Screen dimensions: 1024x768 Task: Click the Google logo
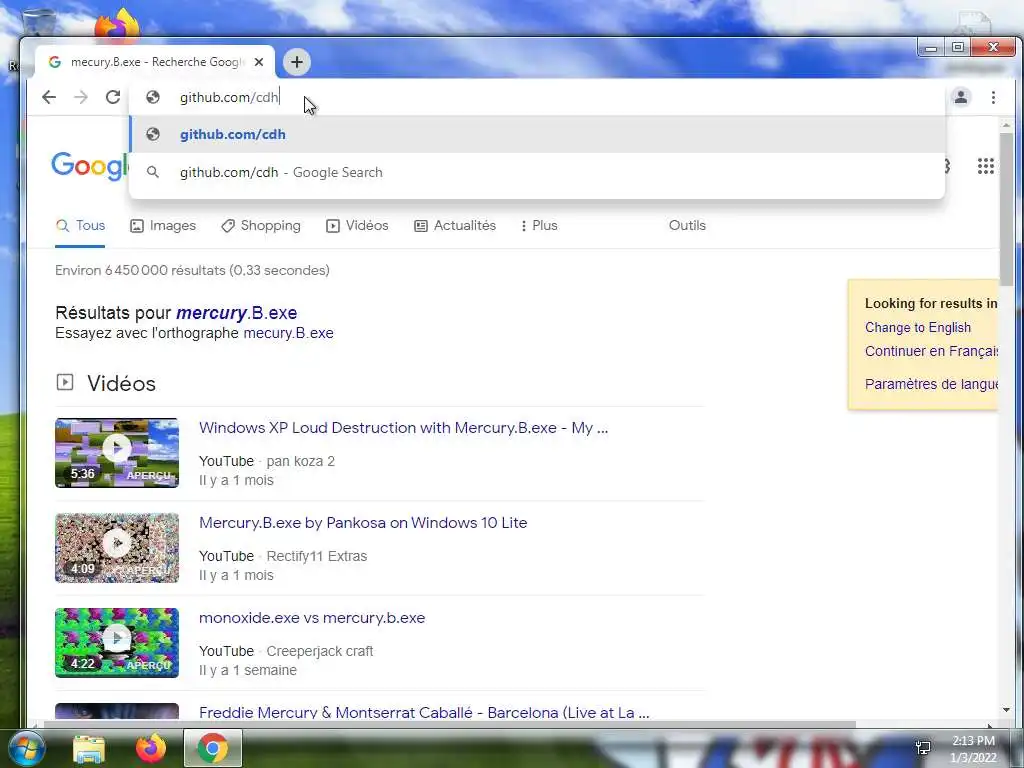89,166
